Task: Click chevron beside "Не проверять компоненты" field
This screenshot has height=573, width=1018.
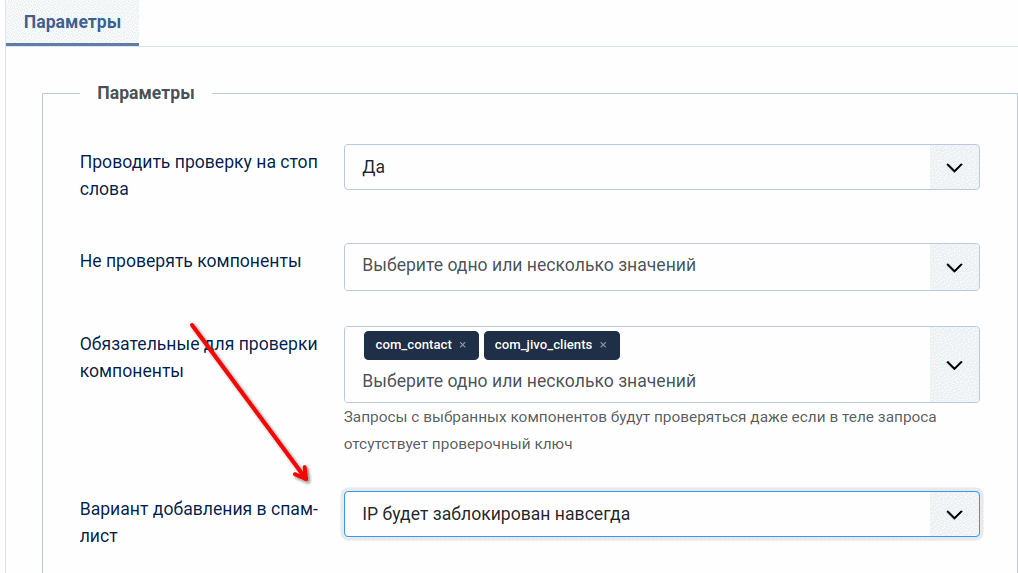Action: pos(954,267)
